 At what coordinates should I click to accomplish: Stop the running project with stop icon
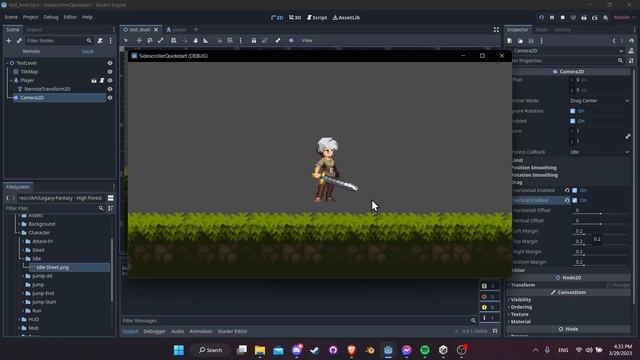(562, 18)
